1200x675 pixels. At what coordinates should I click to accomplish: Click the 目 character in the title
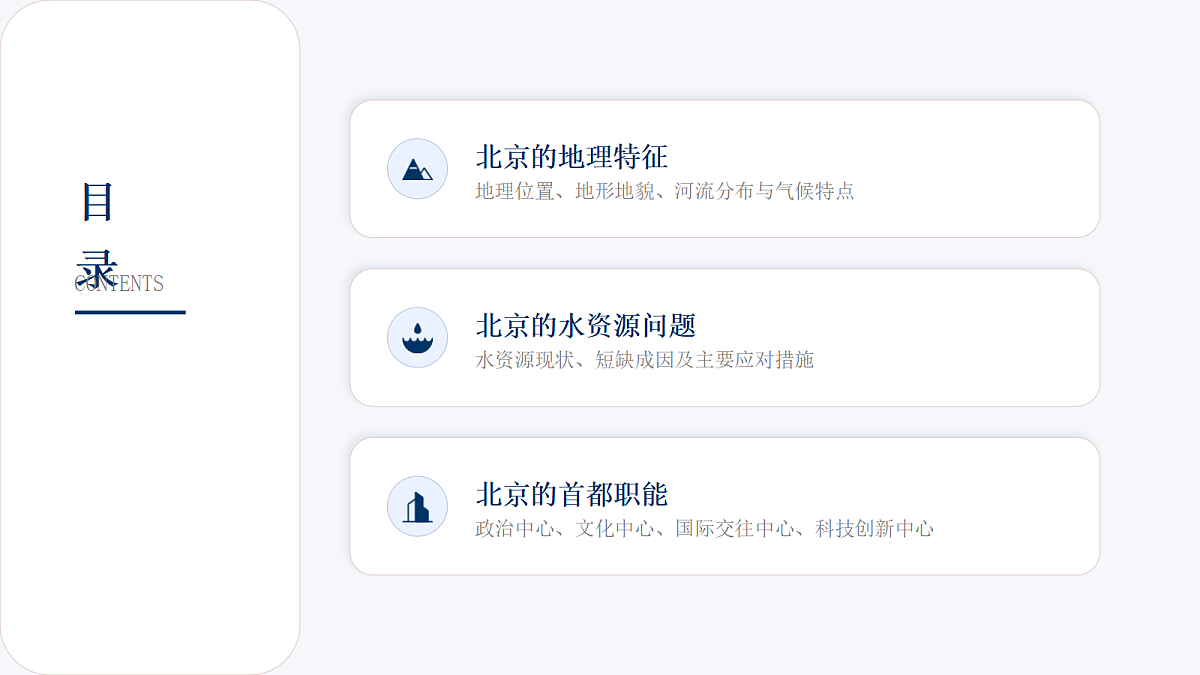pyautogui.click(x=97, y=203)
